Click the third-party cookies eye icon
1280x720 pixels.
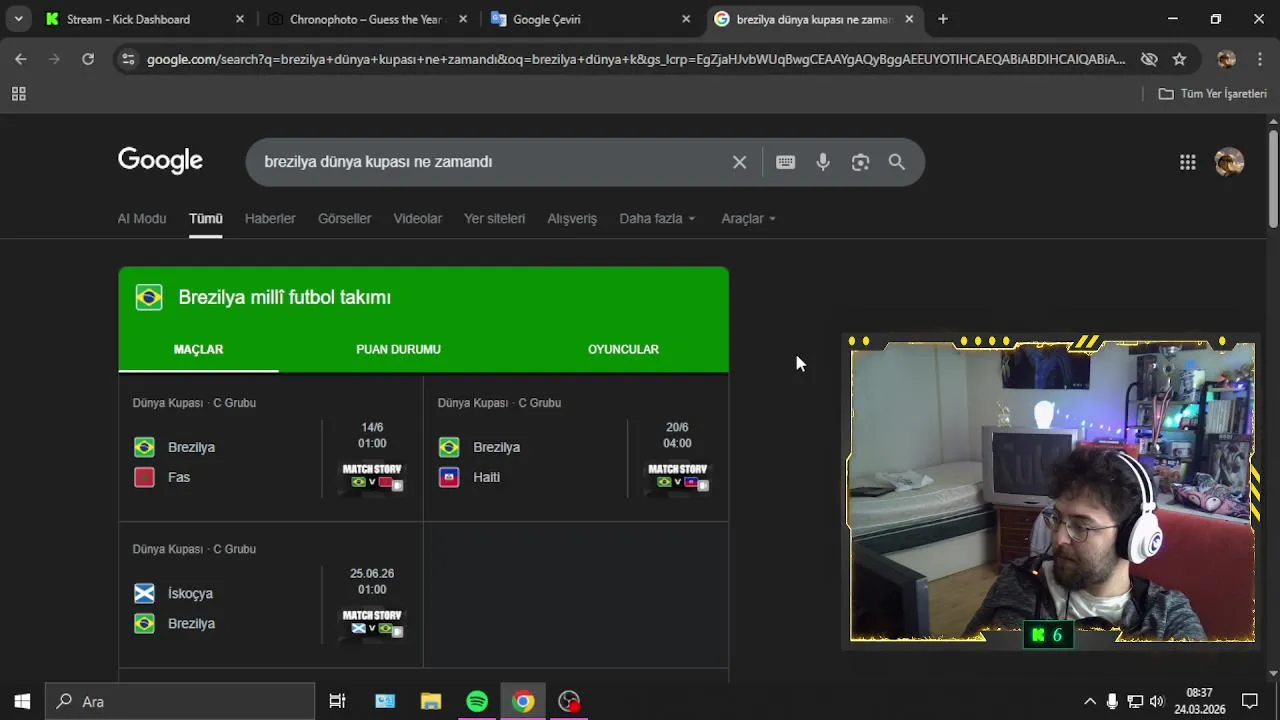1149,59
